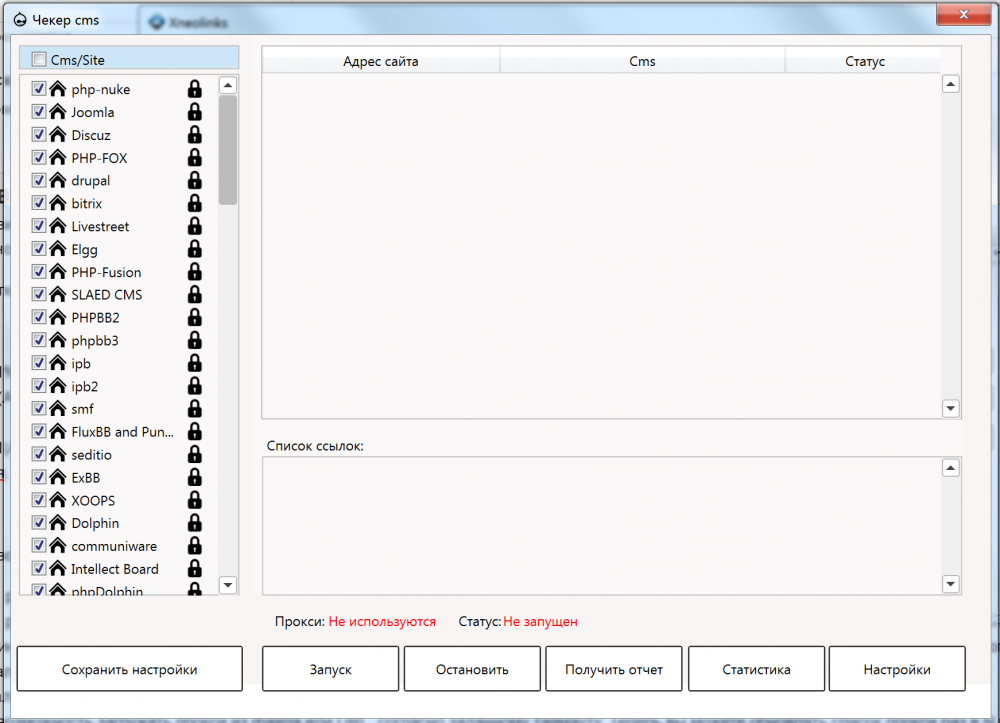Click the CMS list scrollbar thumb
The image size is (1000, 723).
(x=228, y=150)
